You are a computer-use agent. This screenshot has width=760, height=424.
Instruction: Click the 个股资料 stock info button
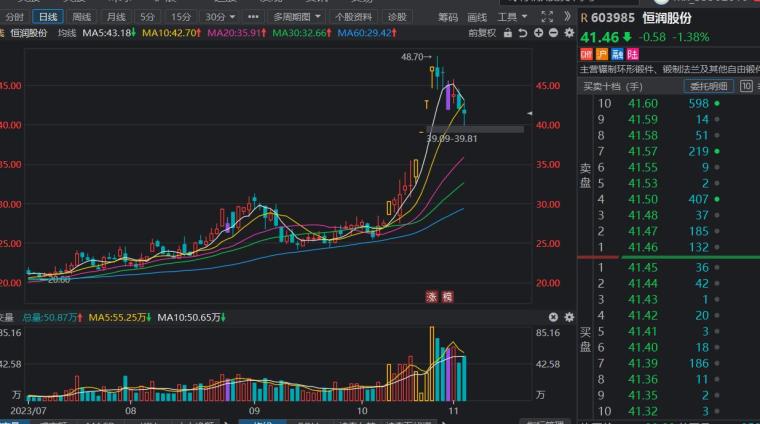click(353, 17)
